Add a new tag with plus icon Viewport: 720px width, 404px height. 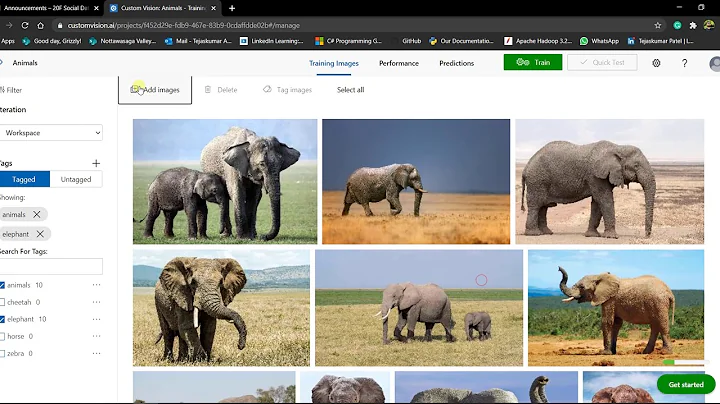coord(96,163)
